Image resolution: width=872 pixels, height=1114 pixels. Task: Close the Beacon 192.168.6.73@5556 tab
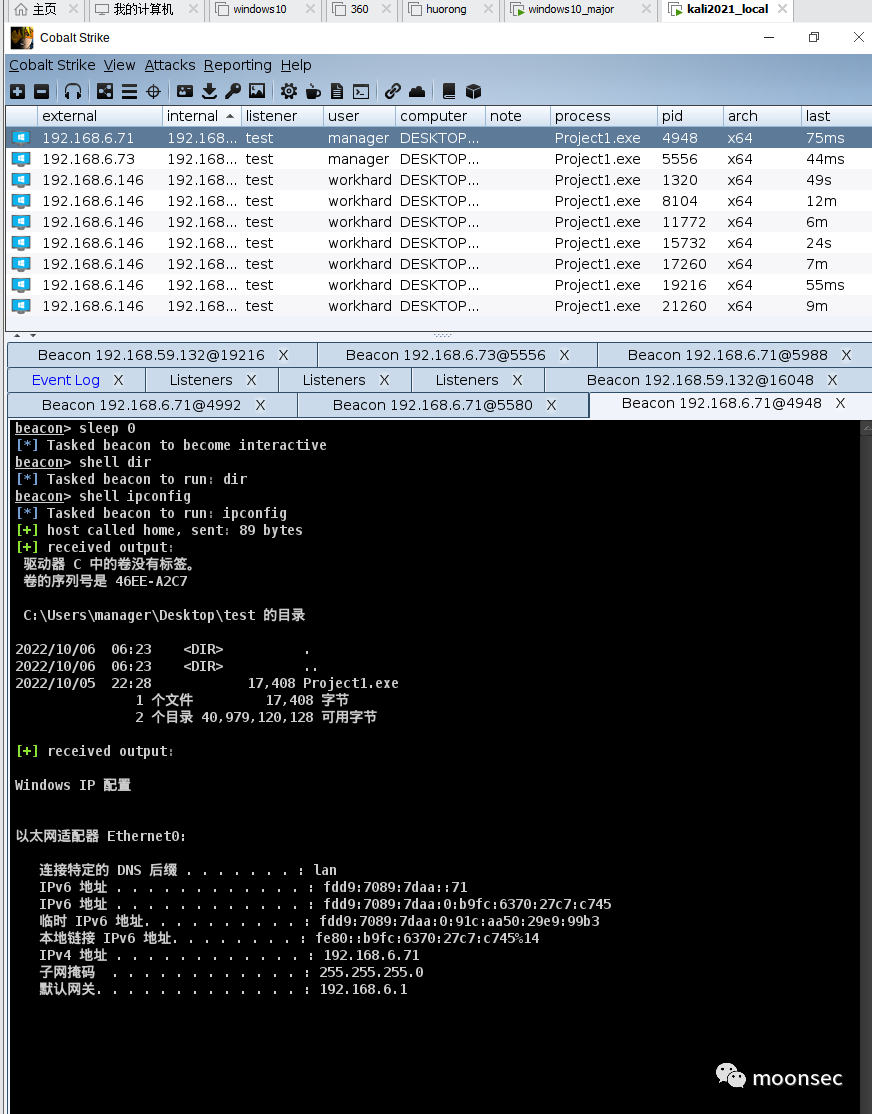564,355
